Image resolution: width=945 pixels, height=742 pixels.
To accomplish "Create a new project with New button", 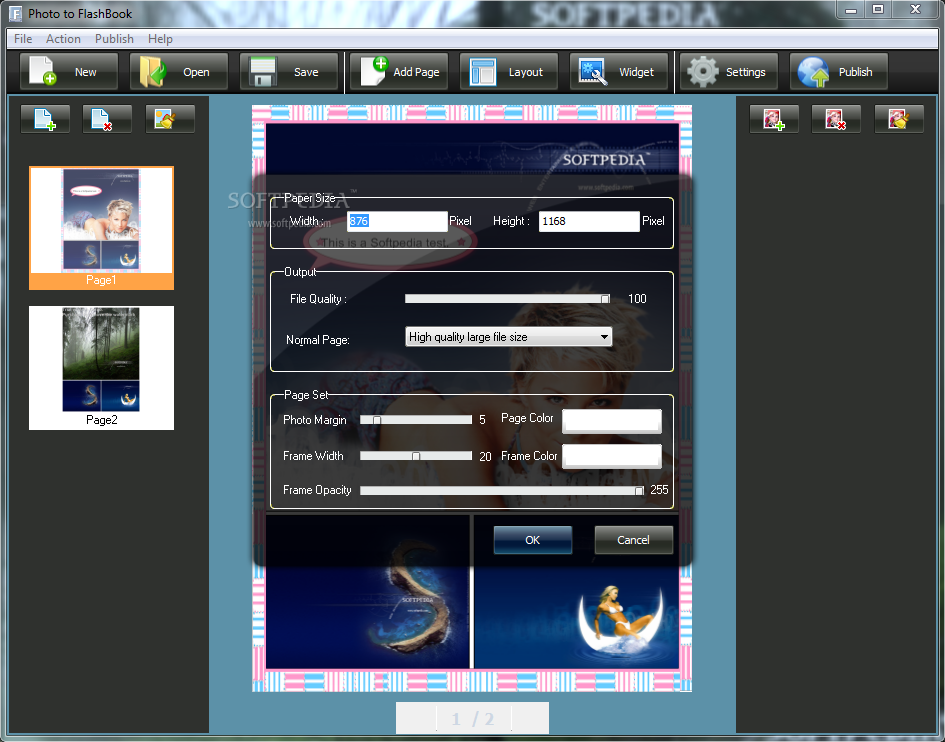I will (x=69, y=72).
